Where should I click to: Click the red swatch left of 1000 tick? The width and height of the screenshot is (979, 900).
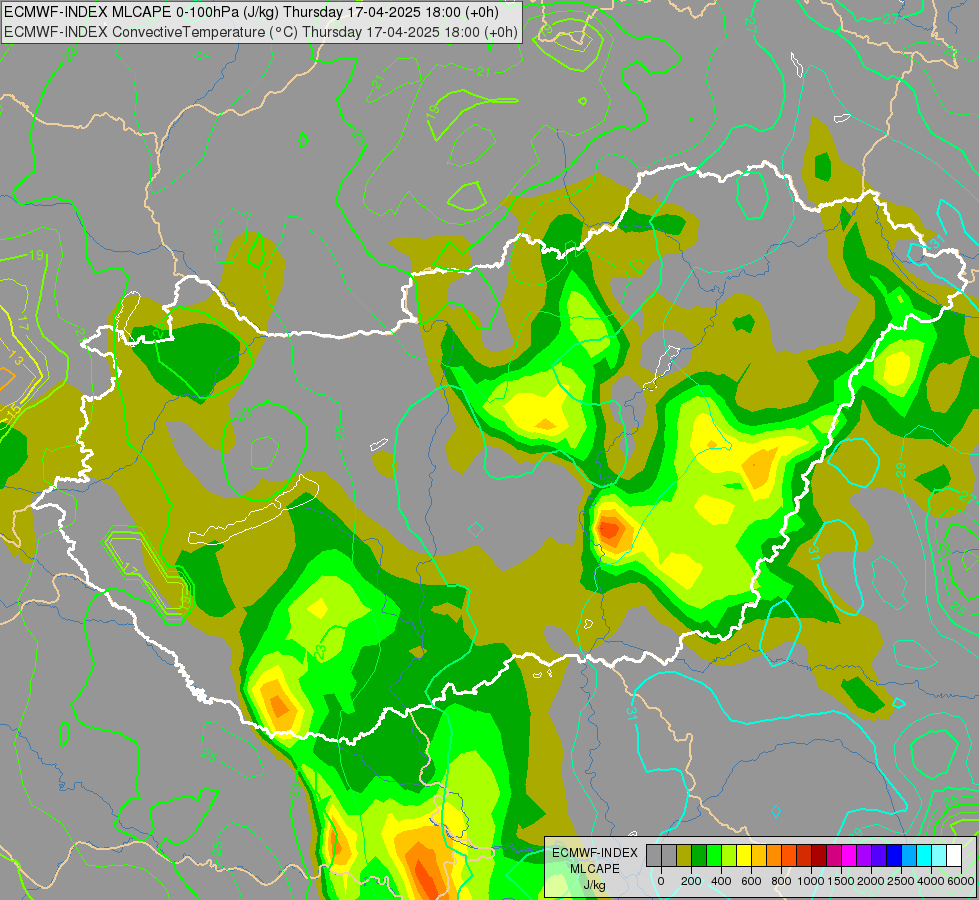pyautogui.click(x=804, y=855)
